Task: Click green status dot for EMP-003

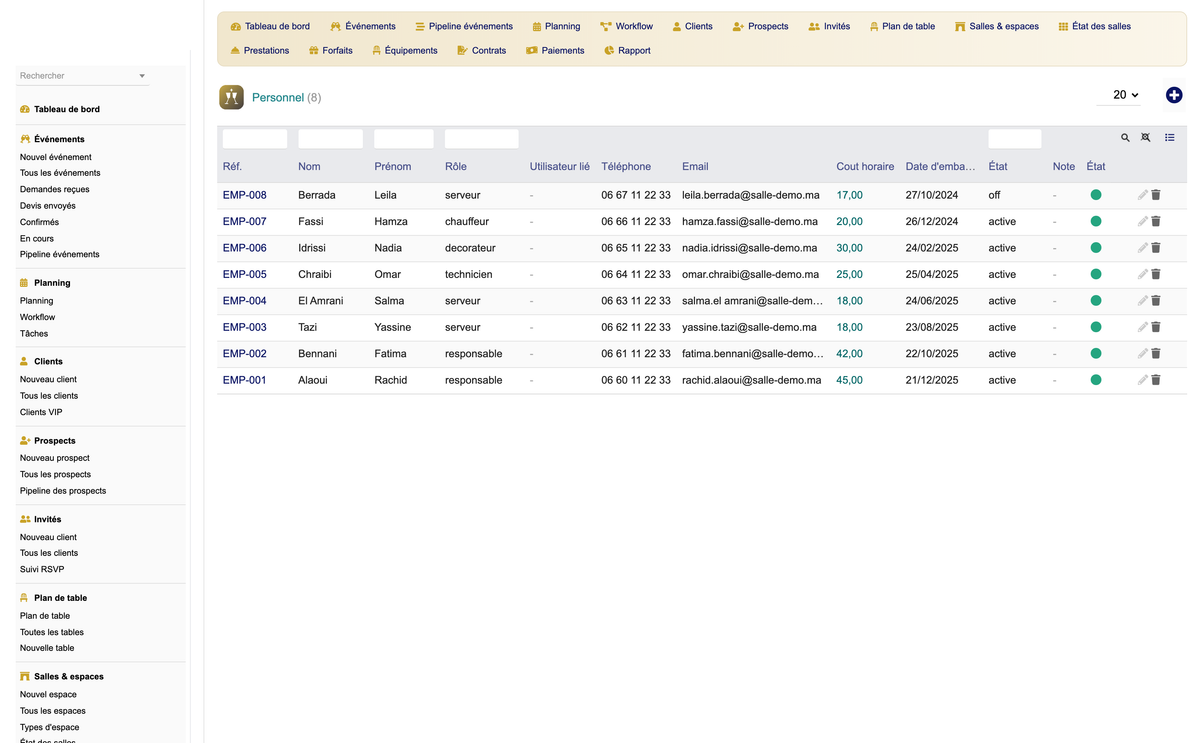Action: tap(1096, 327)
